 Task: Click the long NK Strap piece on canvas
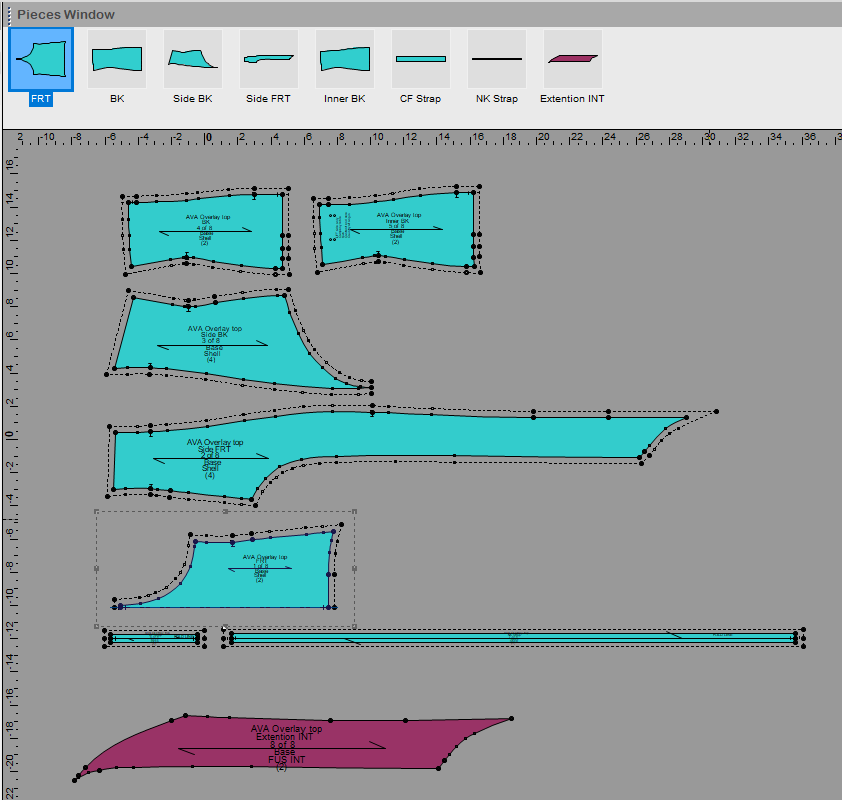(514, 638)
